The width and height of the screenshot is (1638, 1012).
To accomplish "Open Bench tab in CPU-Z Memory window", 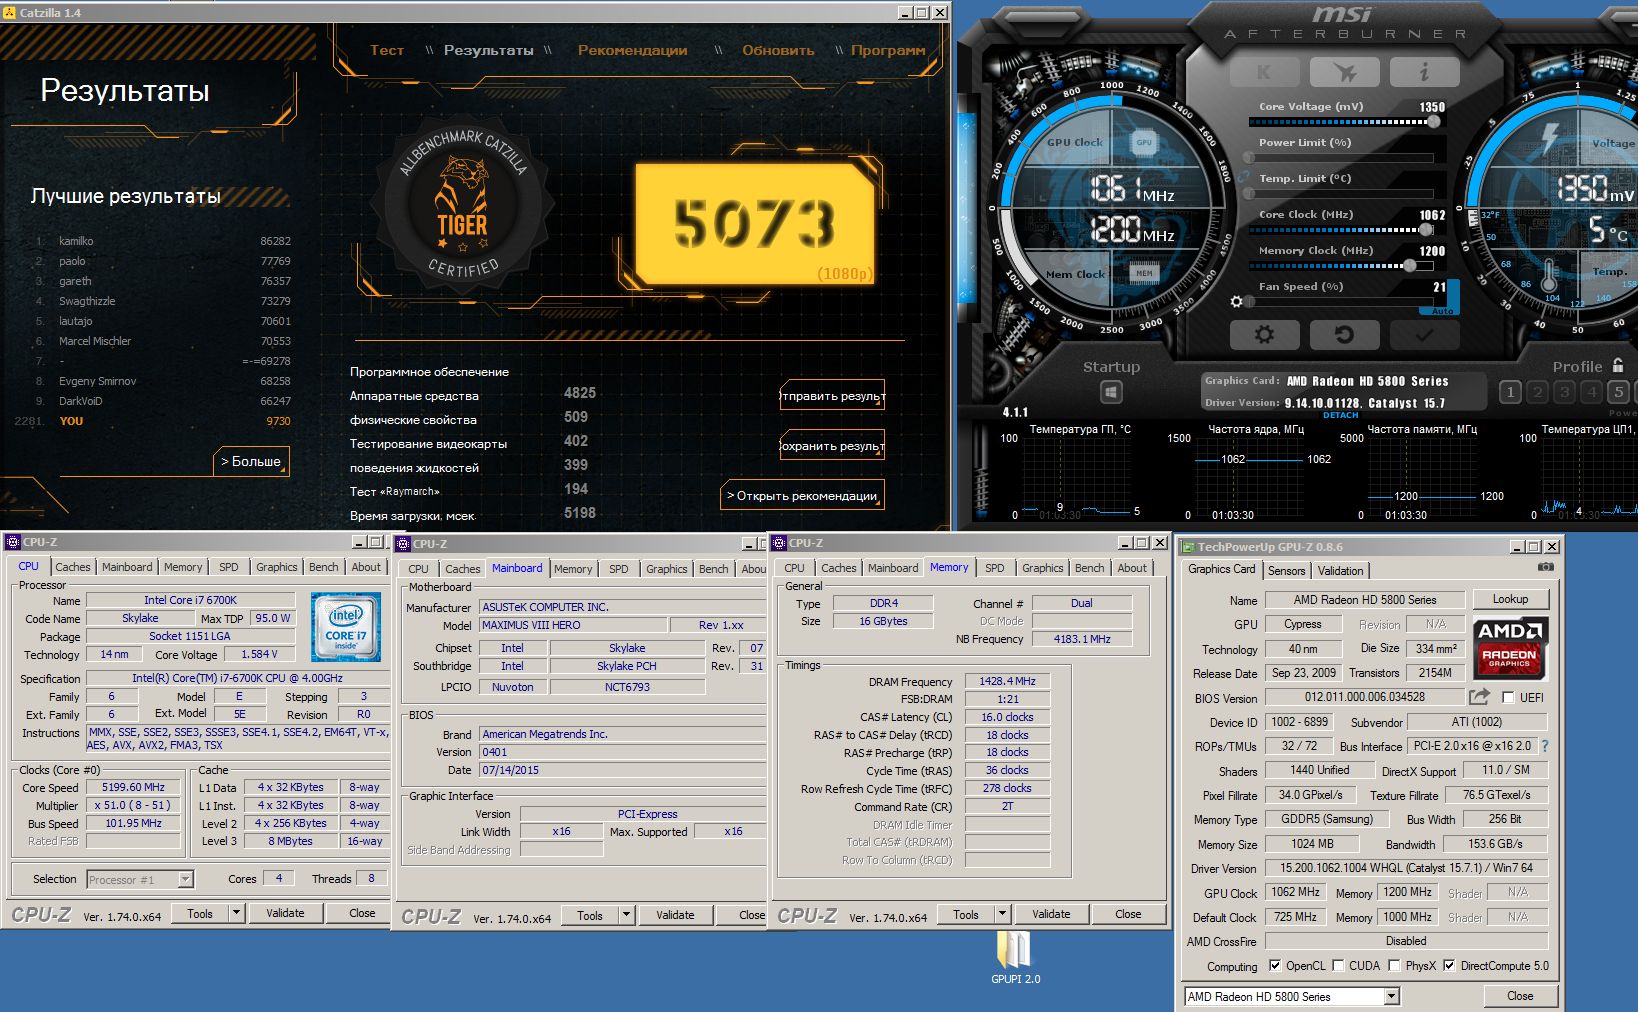I will [x=1089, y=568].
